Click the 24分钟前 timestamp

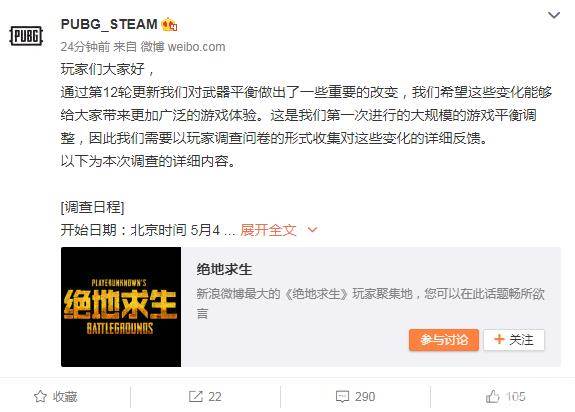[x=85, y=47]
